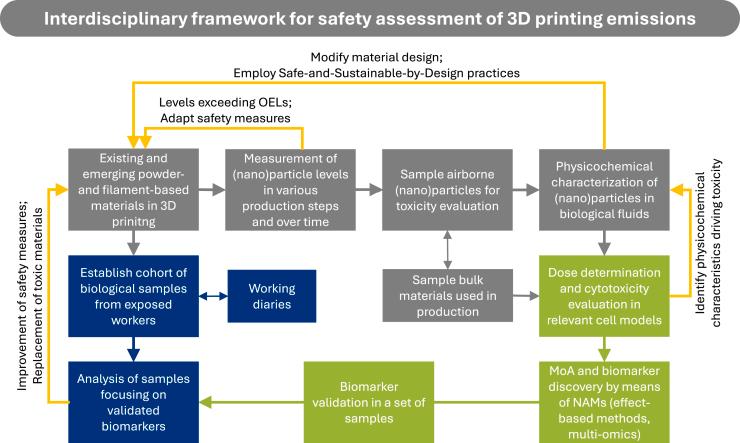
Task: Select the 'Physicochemical characterization of (nano)particles' box
Action: coord(604,190)
